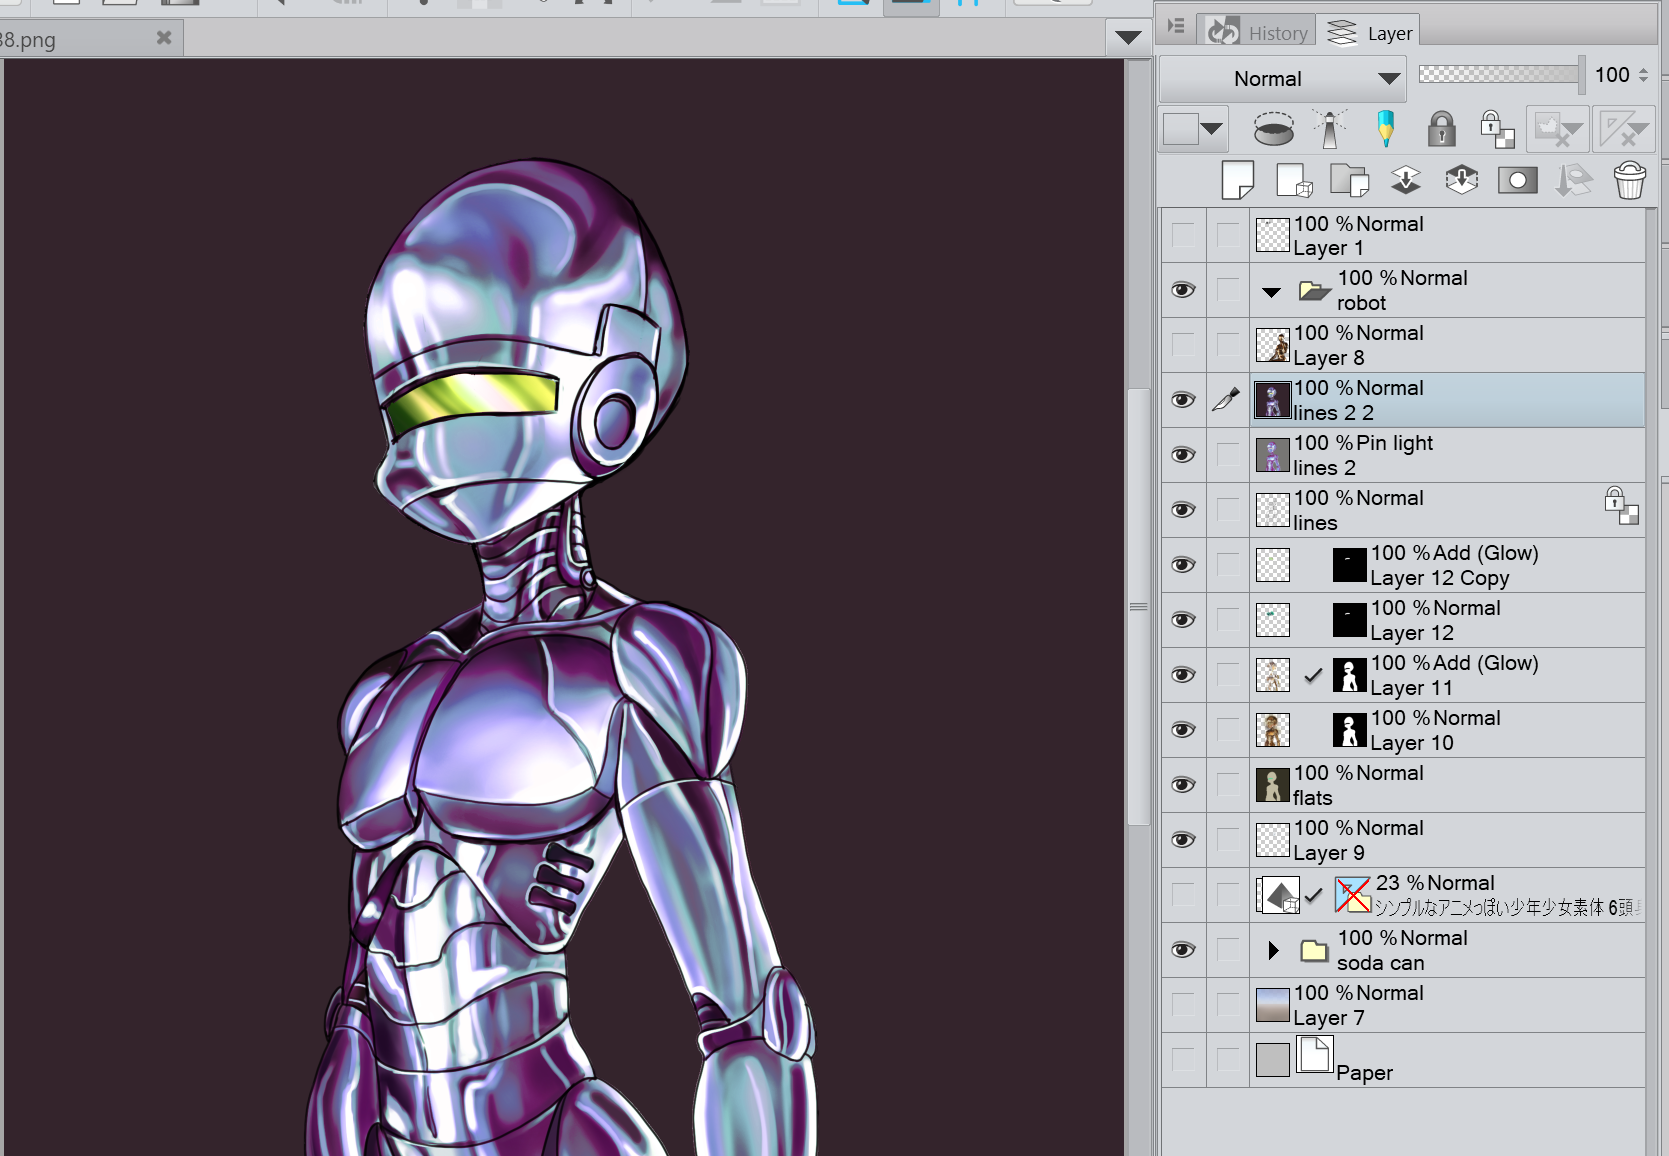Click the Lock Layer padlock icon
This screenshot has width=1669, height=1156.
click(x=1441, y=129)
